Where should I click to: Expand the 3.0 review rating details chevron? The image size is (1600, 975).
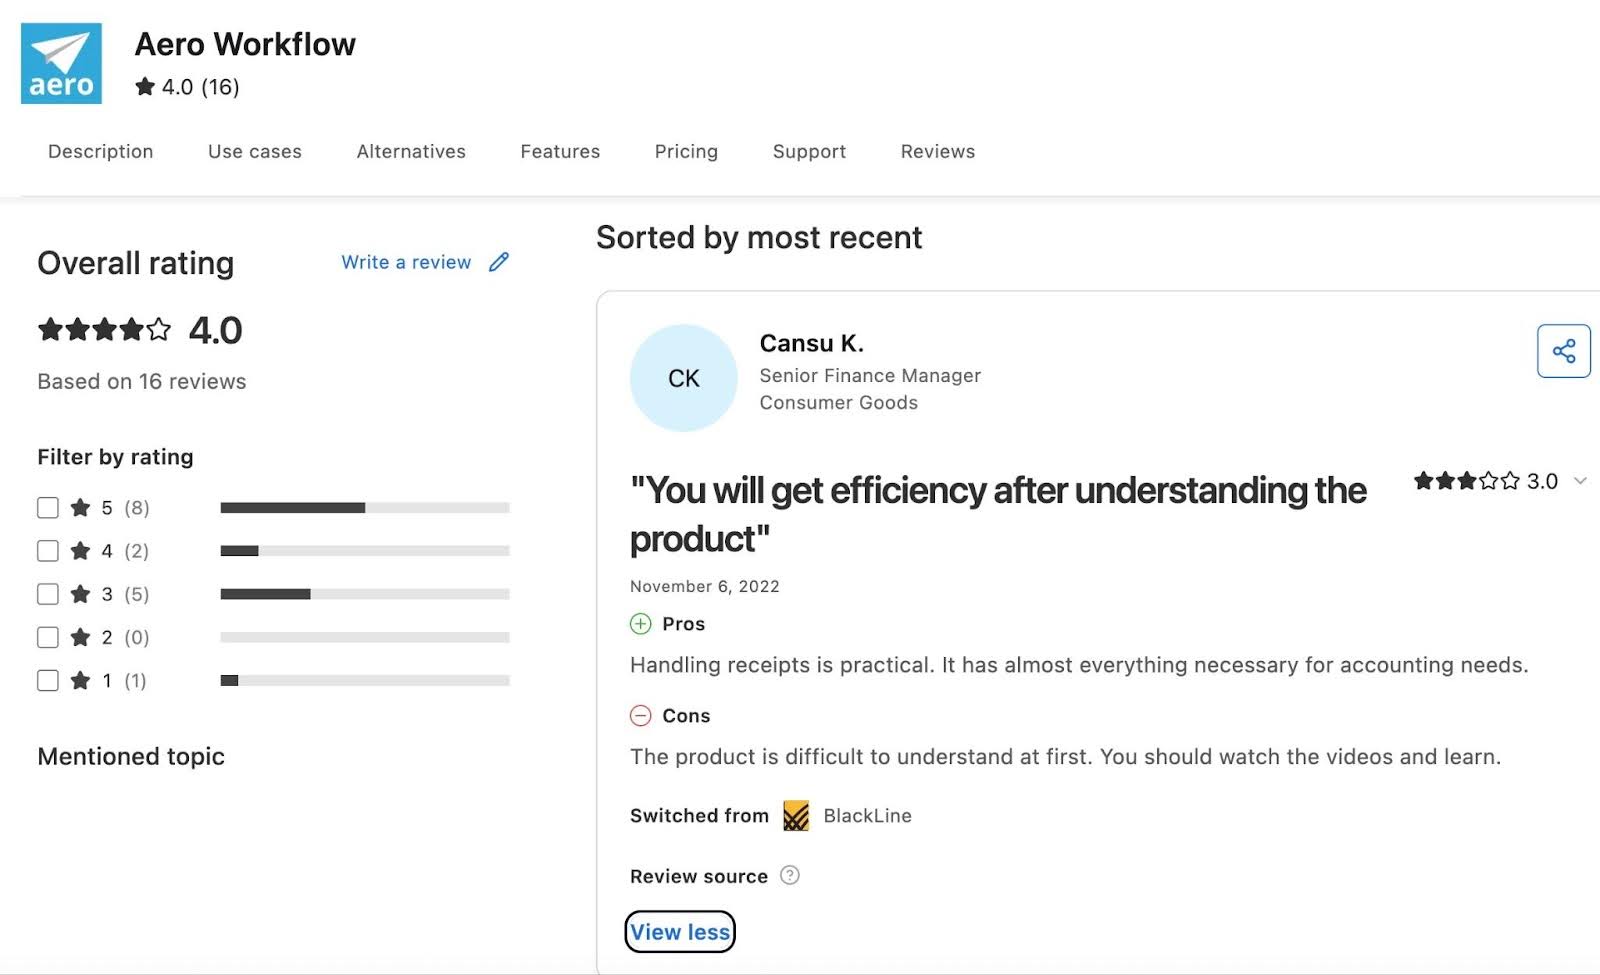[x=1580, y=480]
